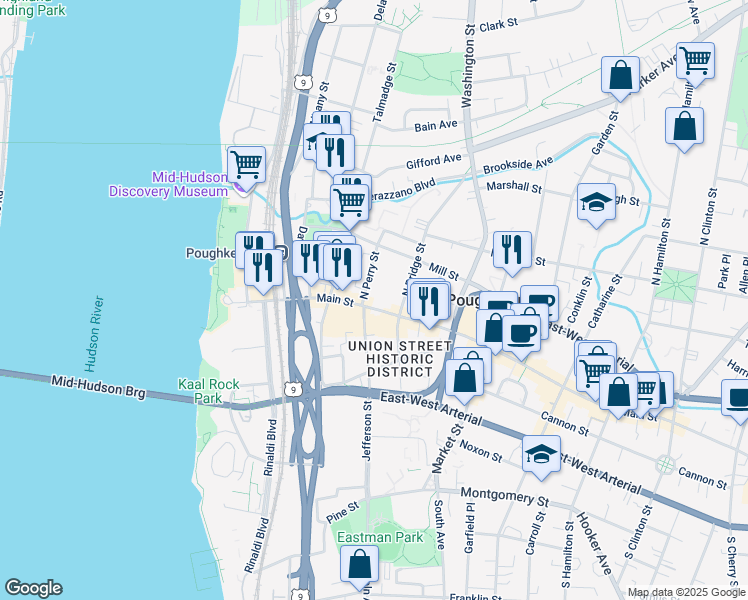Select the Garfield Pl label
This screenshot has width=748, height=600.
pyautogui.click(x=469, y=528)
